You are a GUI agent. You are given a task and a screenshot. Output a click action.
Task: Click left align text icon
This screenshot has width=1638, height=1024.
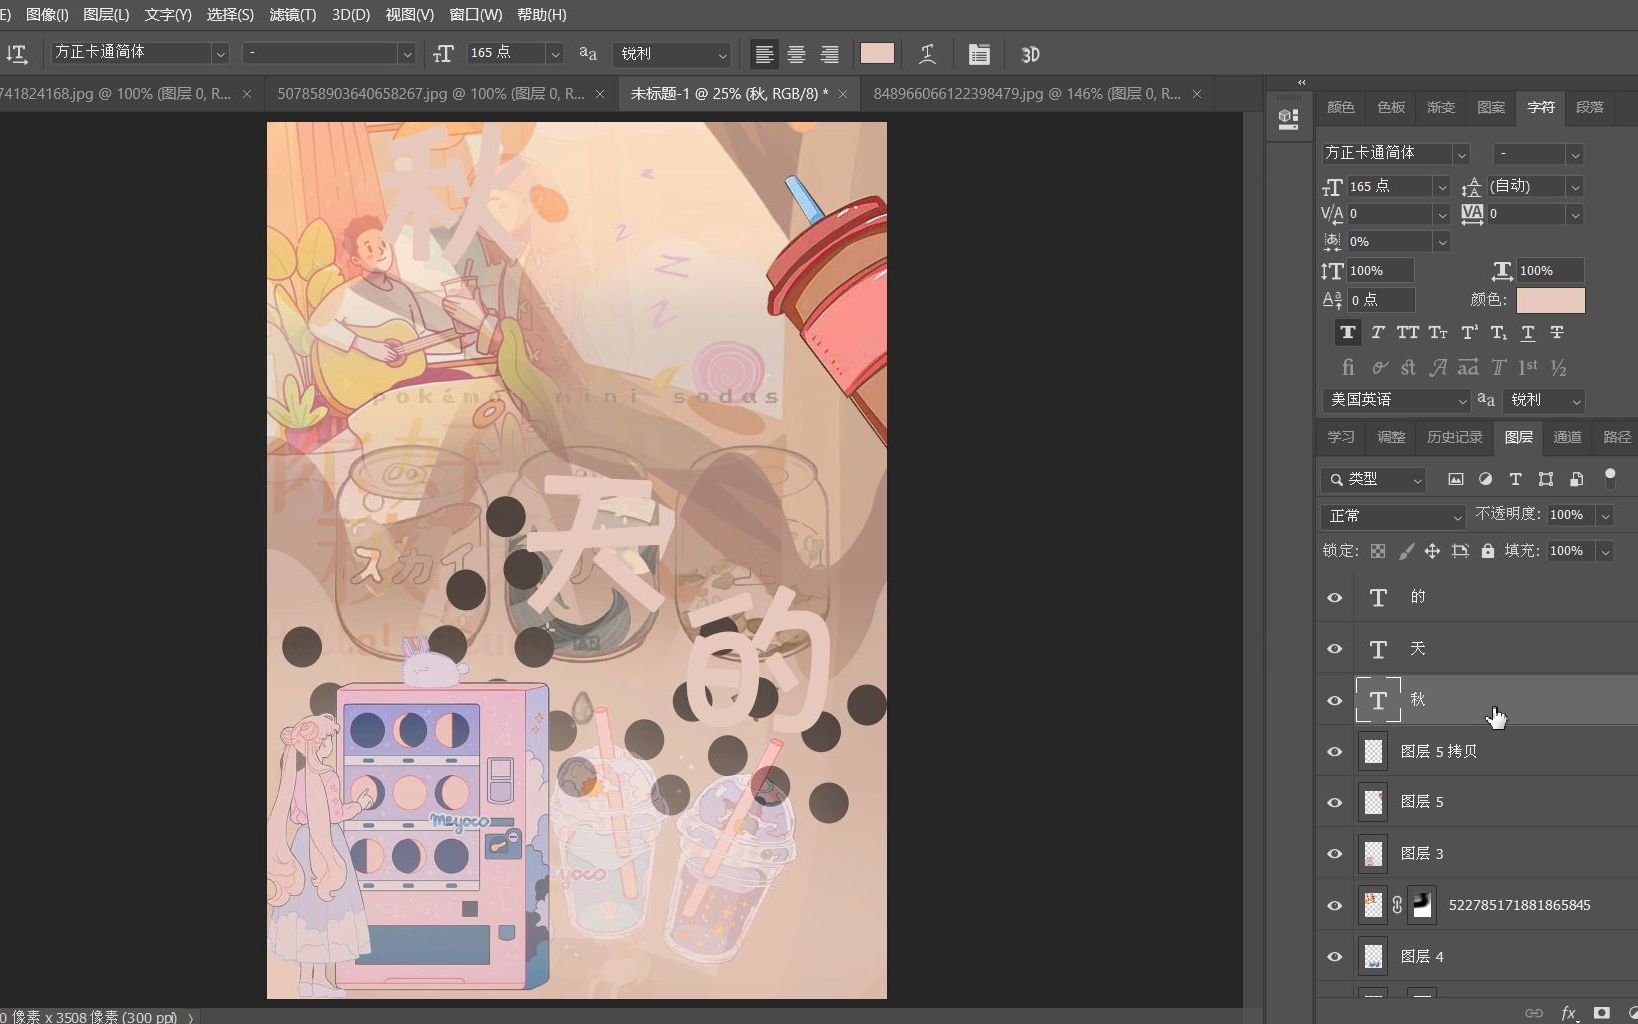click(764, 54)
